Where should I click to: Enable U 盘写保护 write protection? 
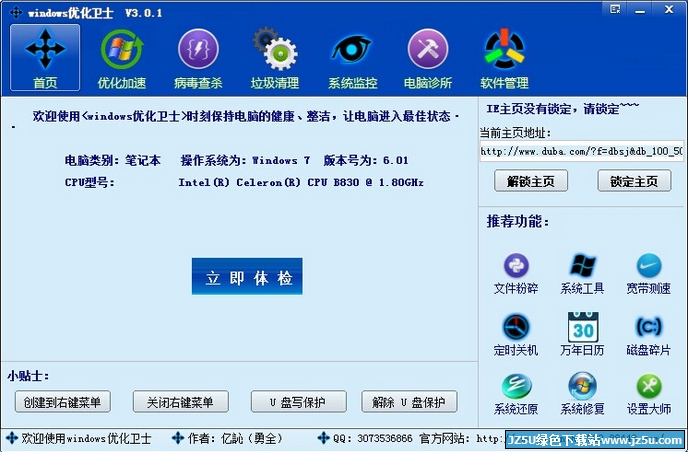point(298,402)
